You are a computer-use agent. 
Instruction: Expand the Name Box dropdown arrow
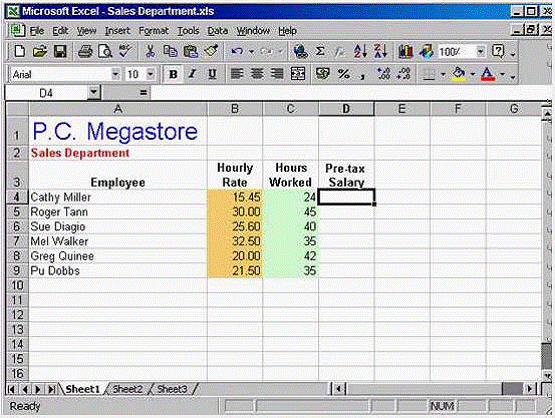pos(93,93)
